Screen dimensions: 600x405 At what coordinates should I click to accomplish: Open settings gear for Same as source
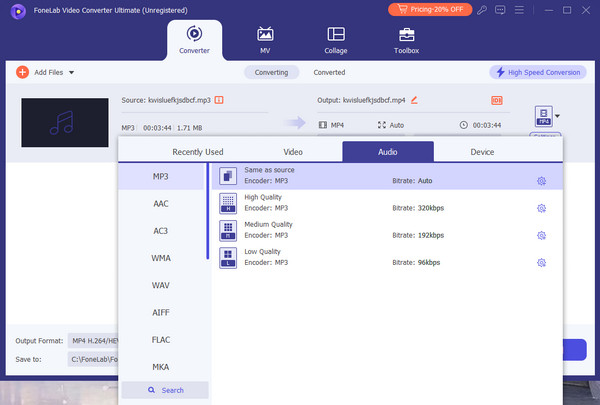coord(541,181)
